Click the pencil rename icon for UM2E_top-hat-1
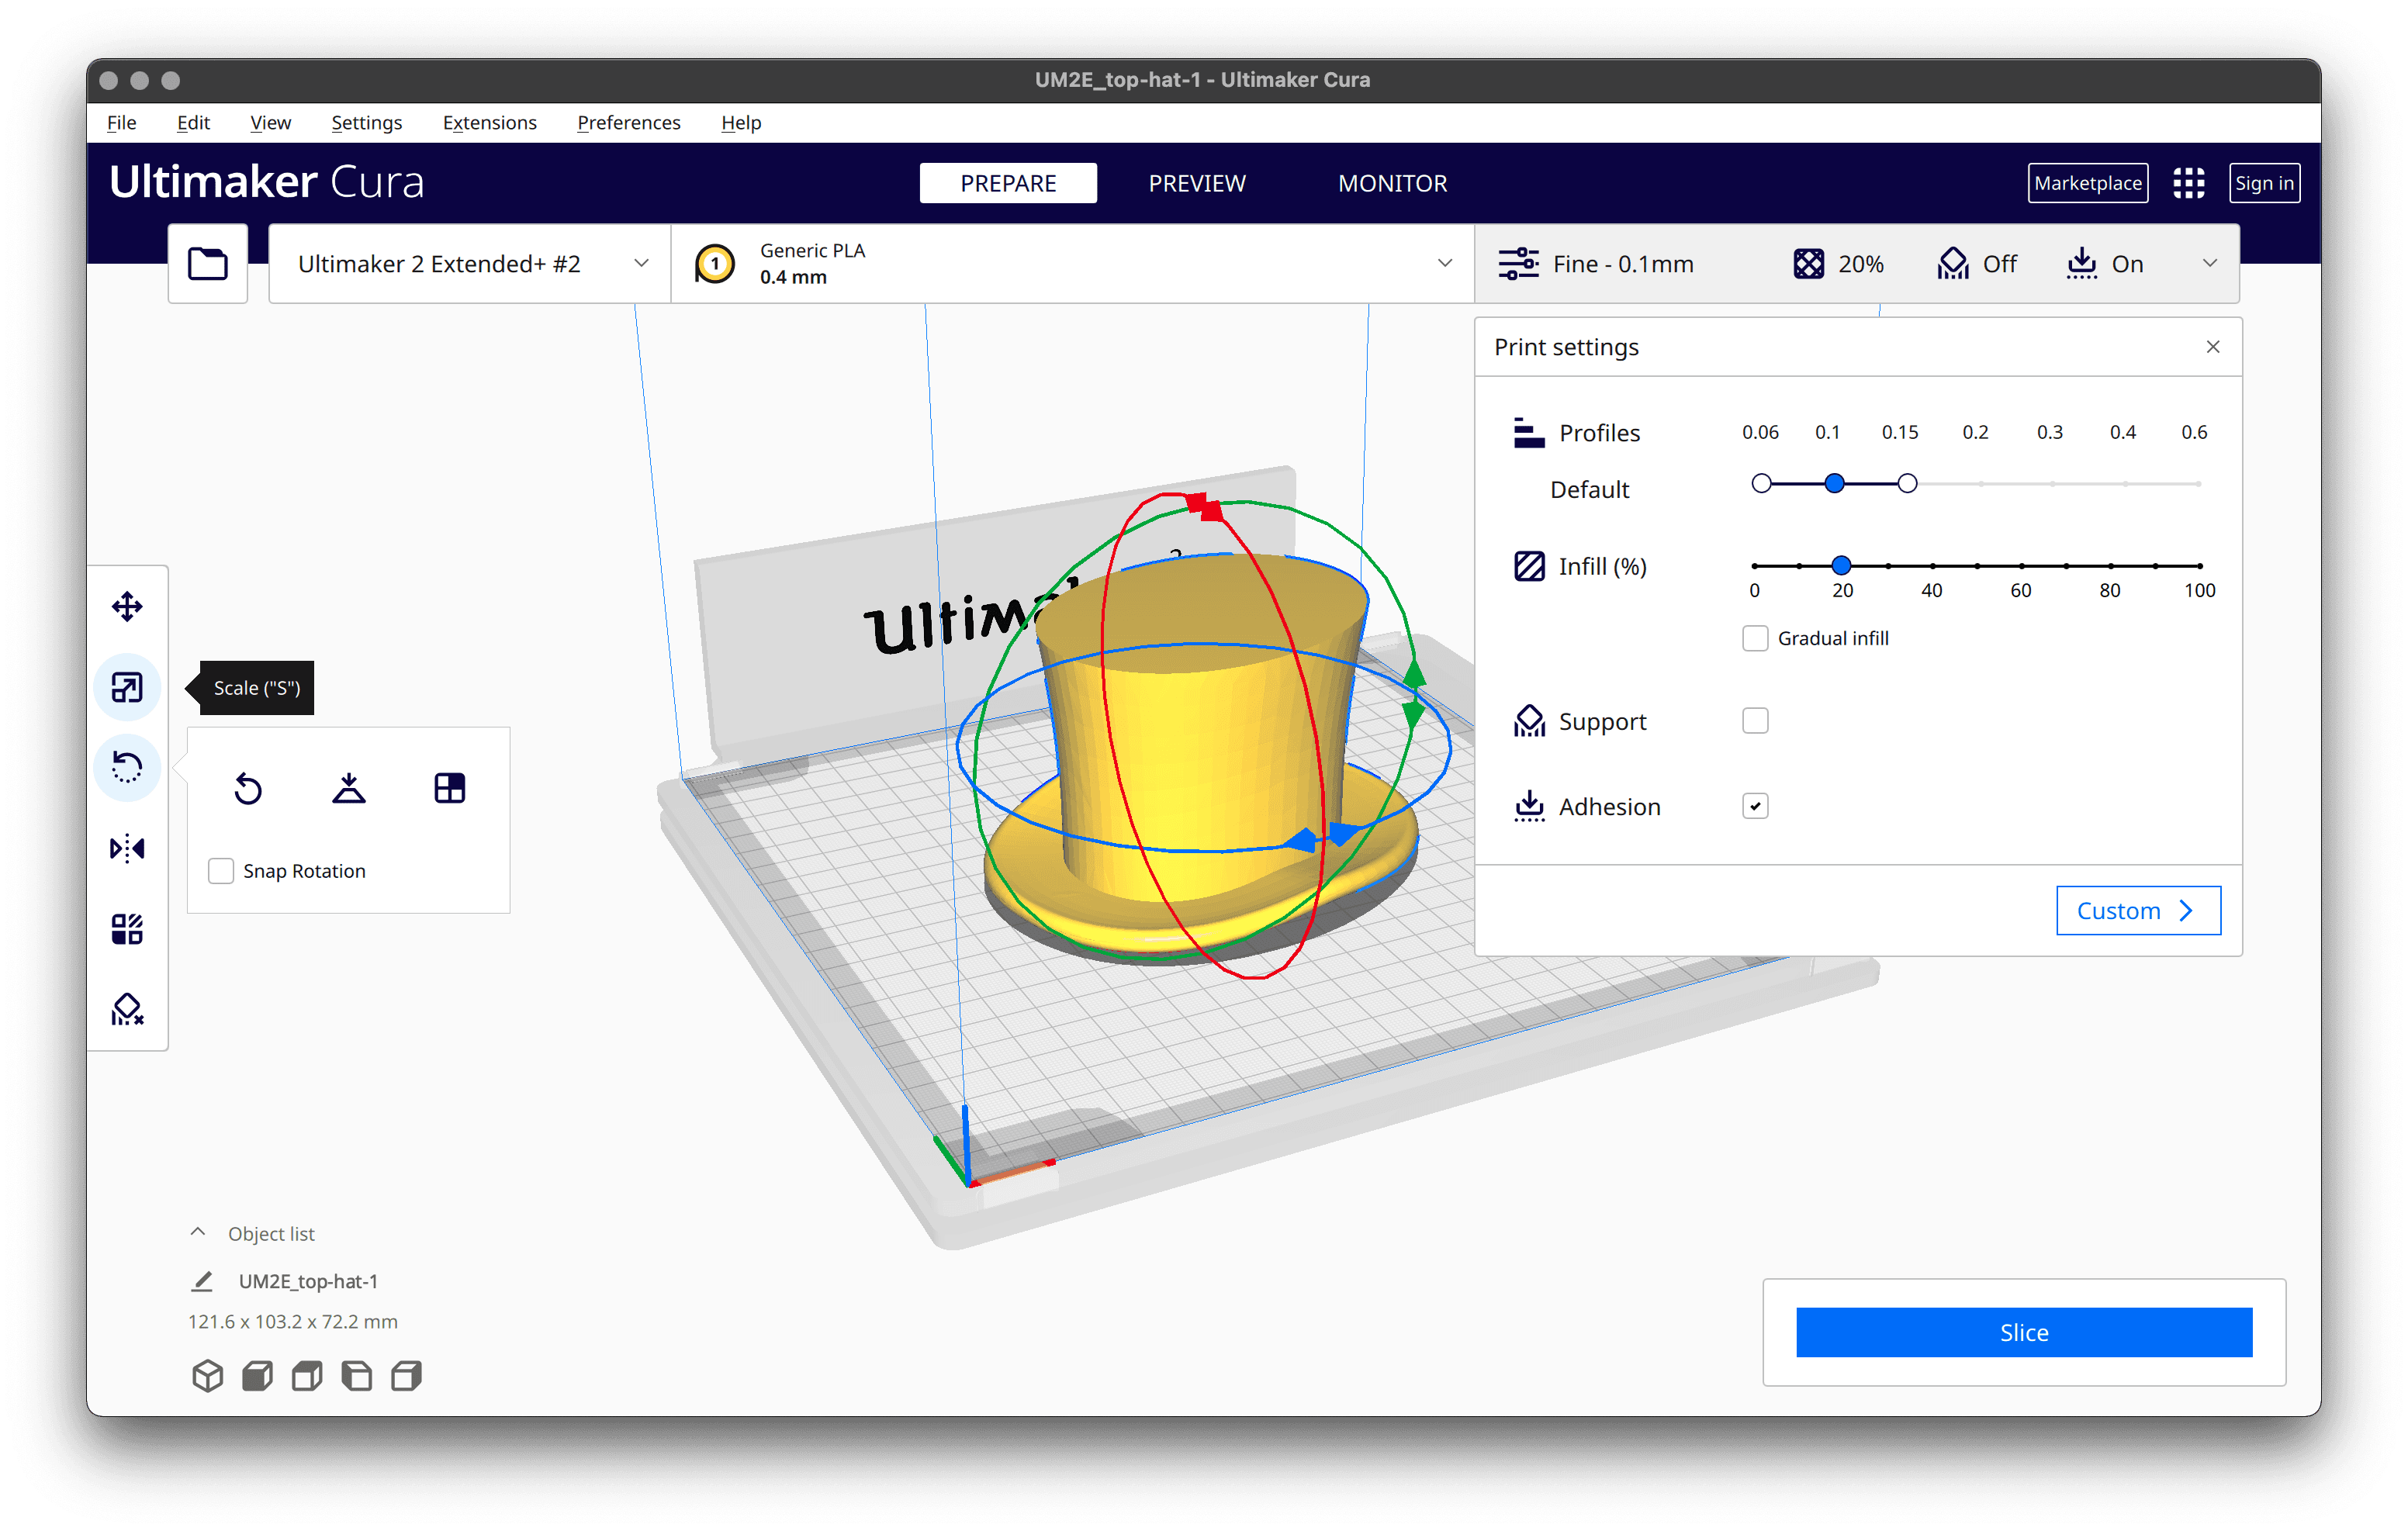 coord(202,1281)
